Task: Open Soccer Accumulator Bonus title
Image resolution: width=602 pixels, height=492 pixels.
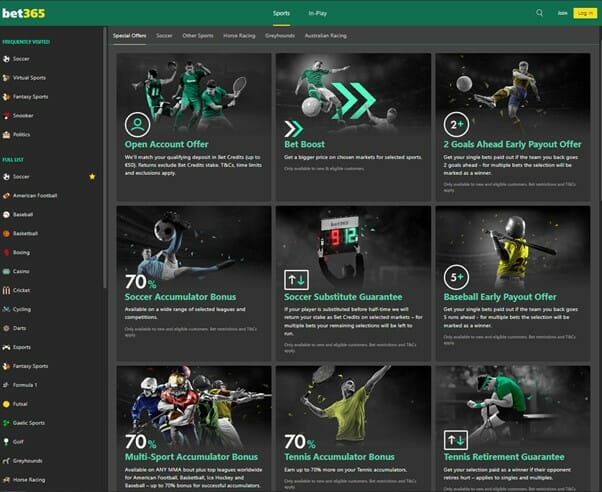Action: pyautogui.click(x=180, y=297)
